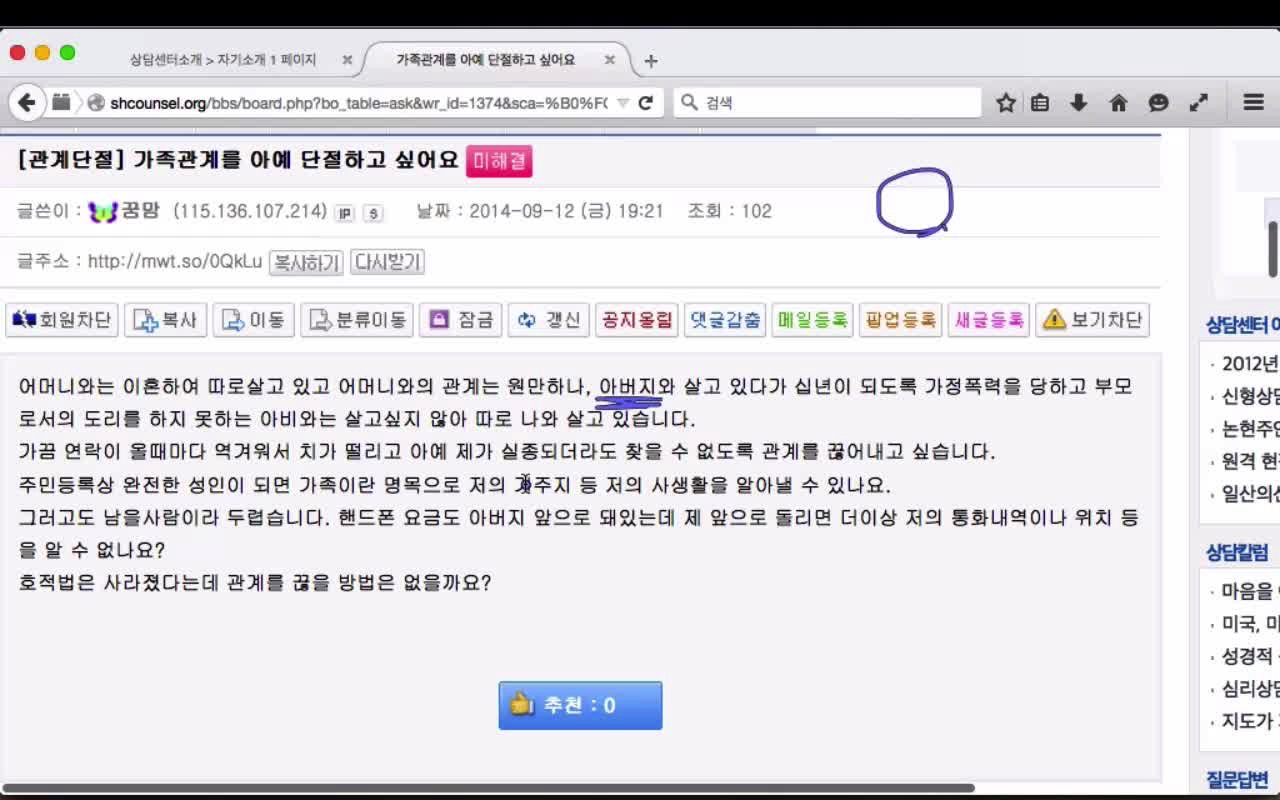Image resolution: width=1280 pixels, height=800 pixels.
Task: Open the hamburger browser menu
Action: (x=1254, y=102)
